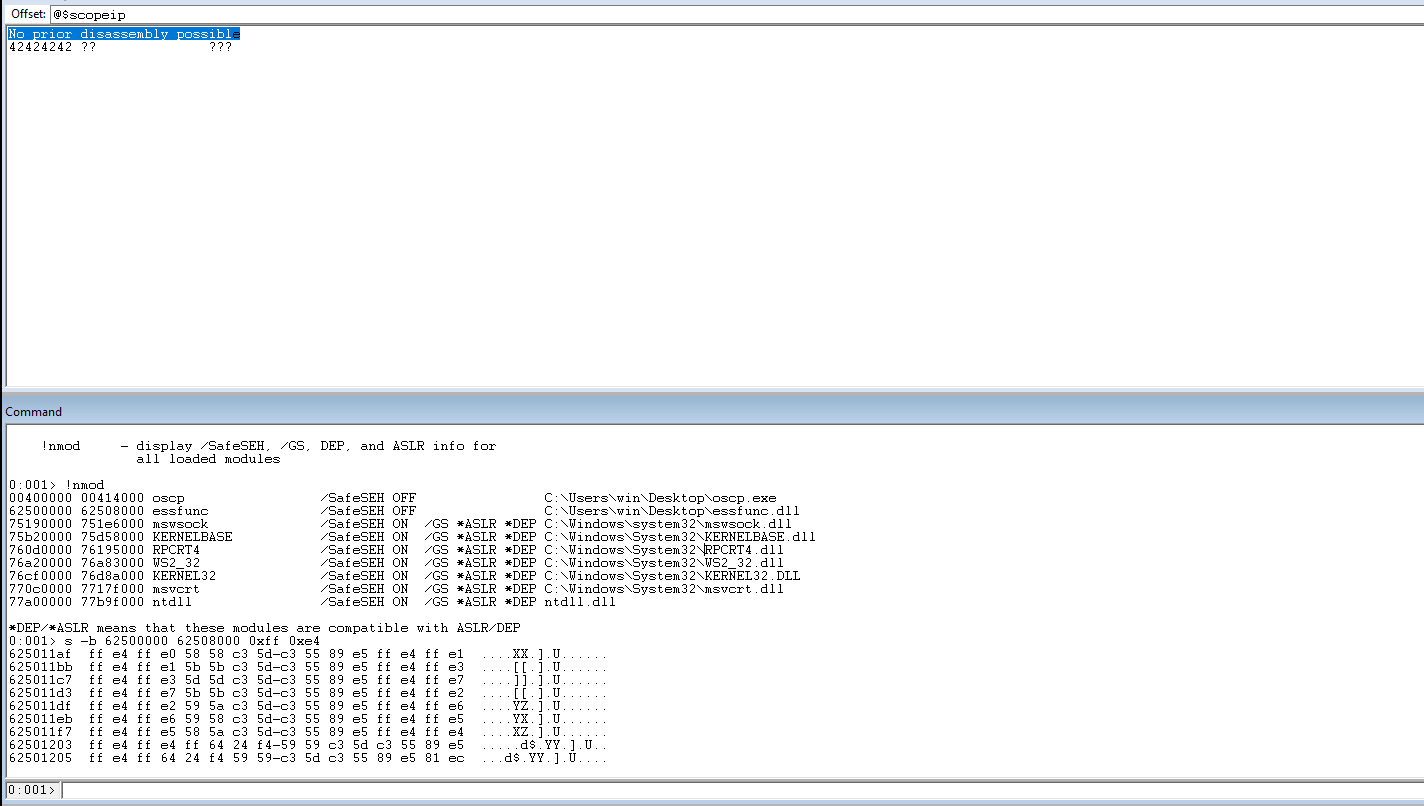The width and height of the screenshot is (1424, 806).
Task: Click the search result address 625011eb
Action: (40, 719)
